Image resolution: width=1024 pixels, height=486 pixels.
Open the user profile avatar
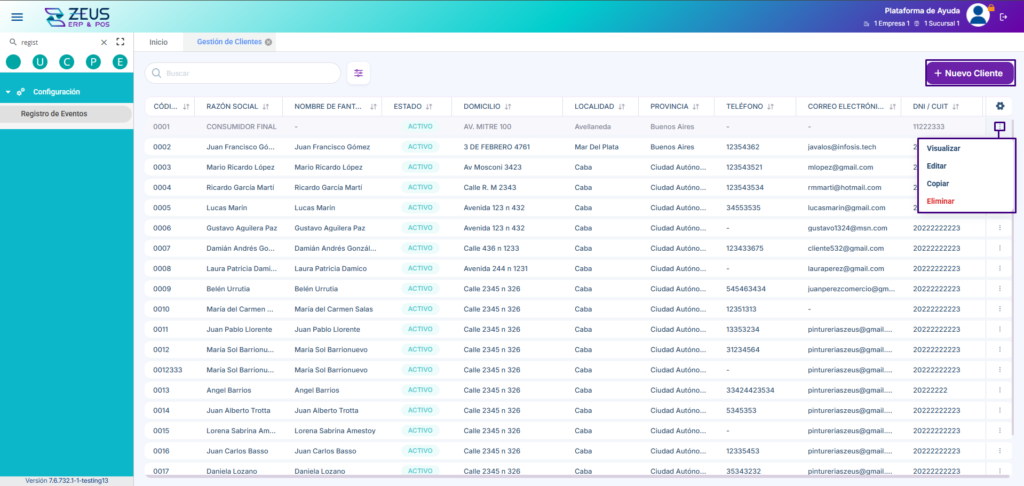pos(978,15)
